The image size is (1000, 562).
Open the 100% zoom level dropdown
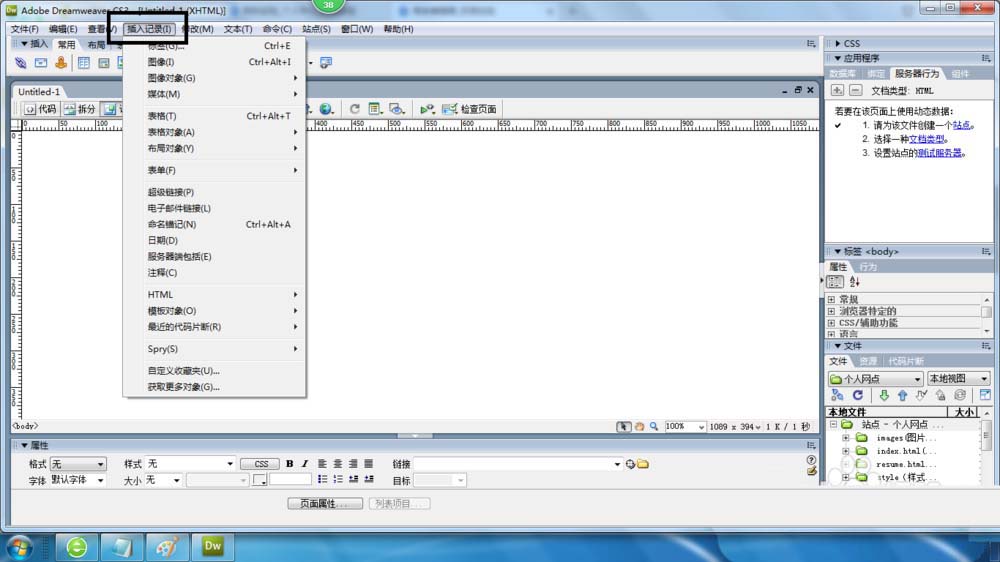(684, 426)
